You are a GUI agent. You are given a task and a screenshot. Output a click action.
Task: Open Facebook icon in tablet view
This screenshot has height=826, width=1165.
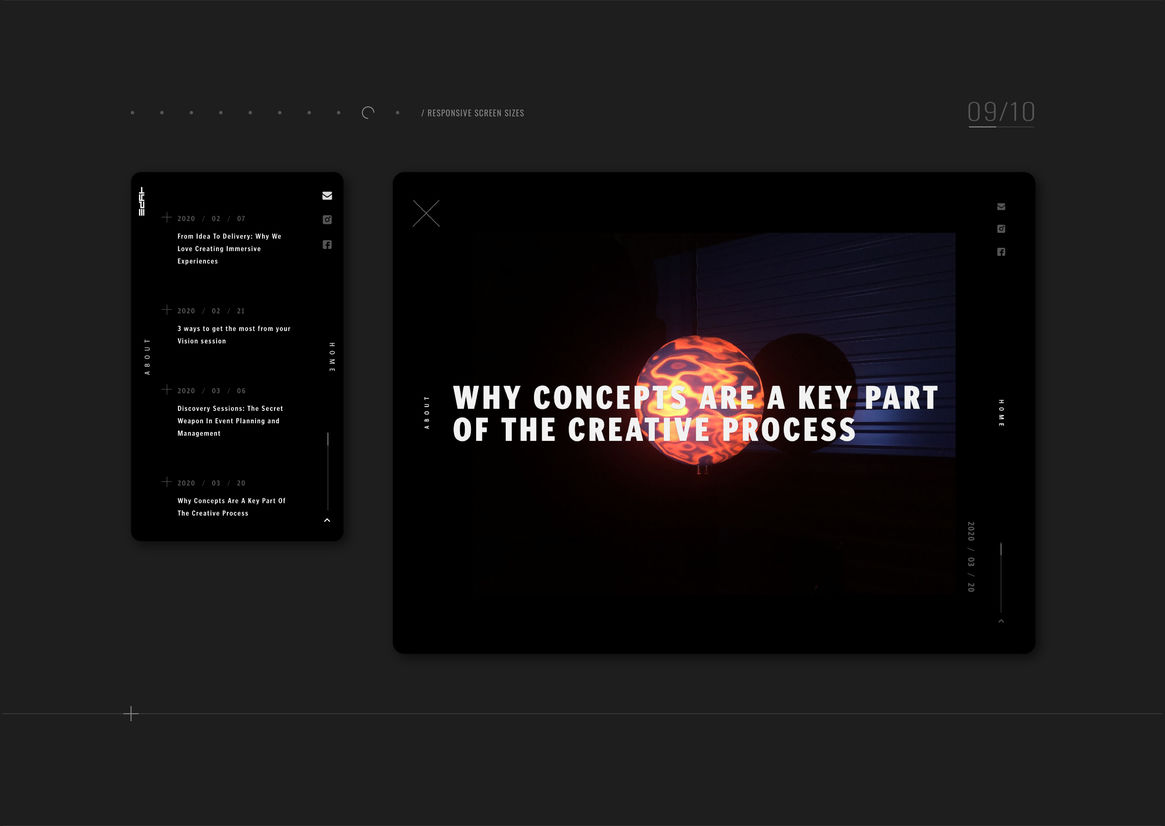point(1001,252)
